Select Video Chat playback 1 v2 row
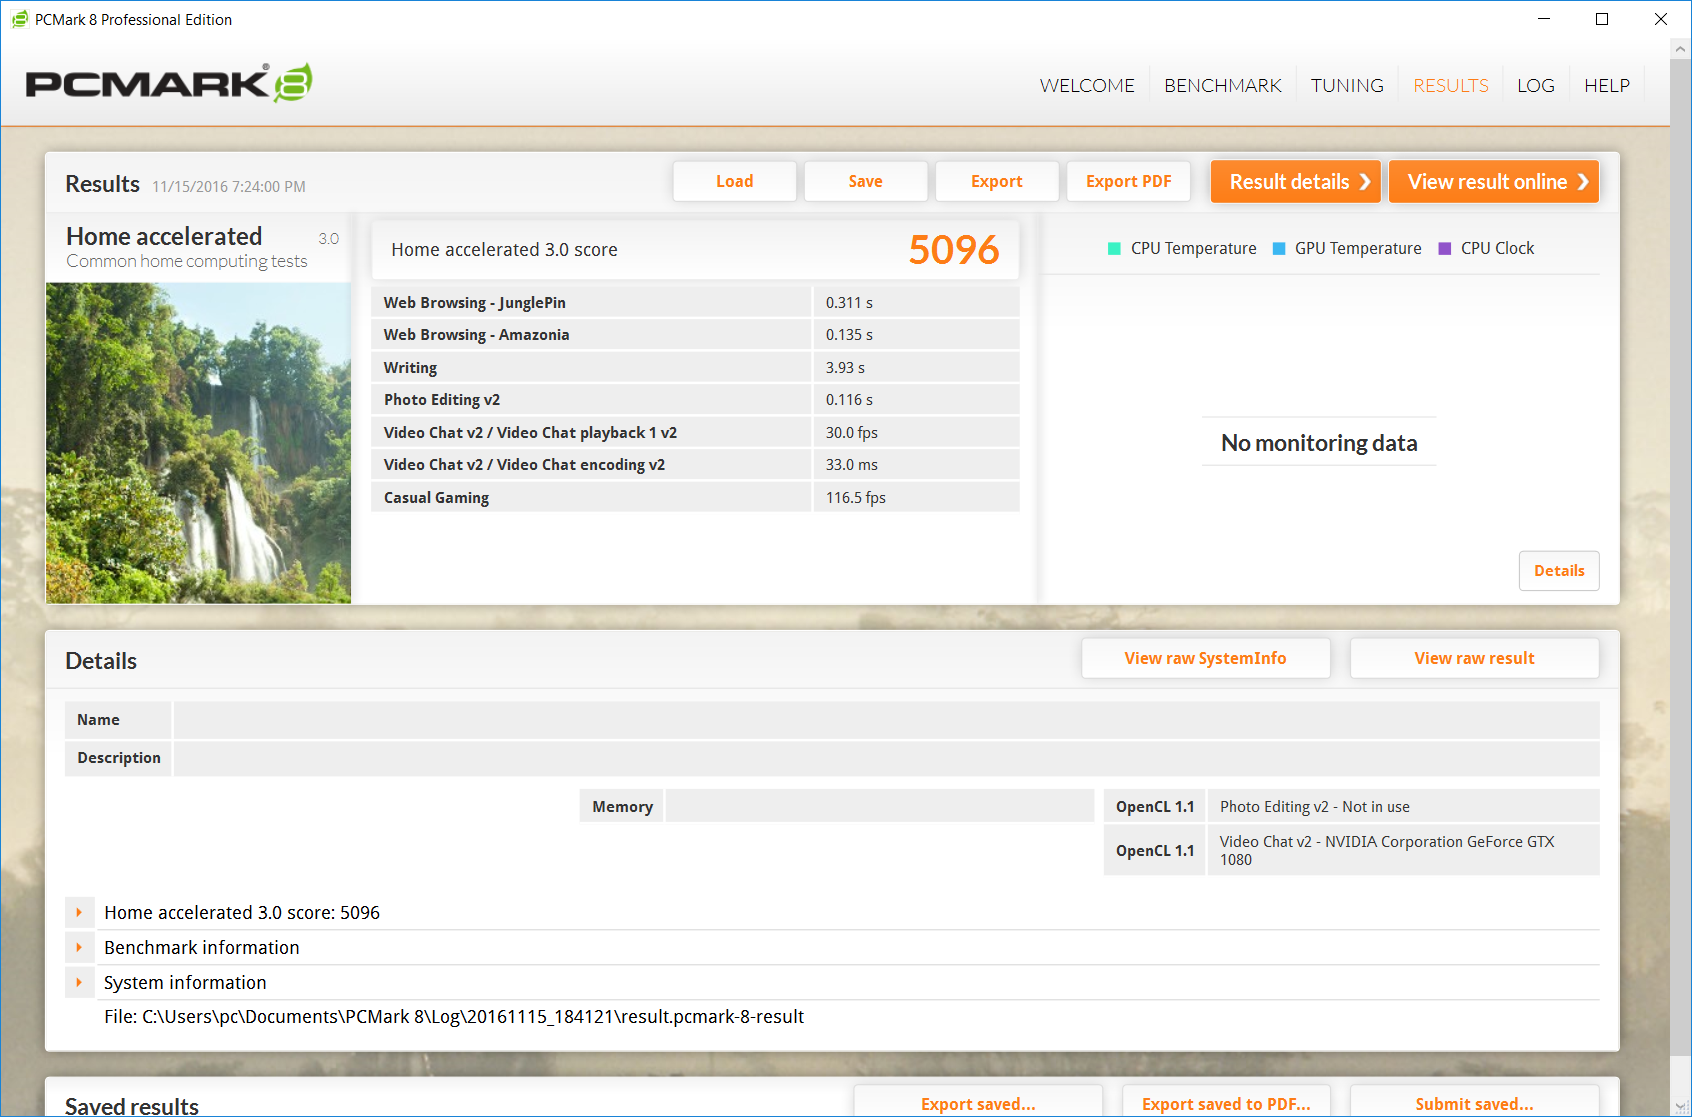Image resolution: width=1692 pixels, height=1117 pixels. click(695, 432)
